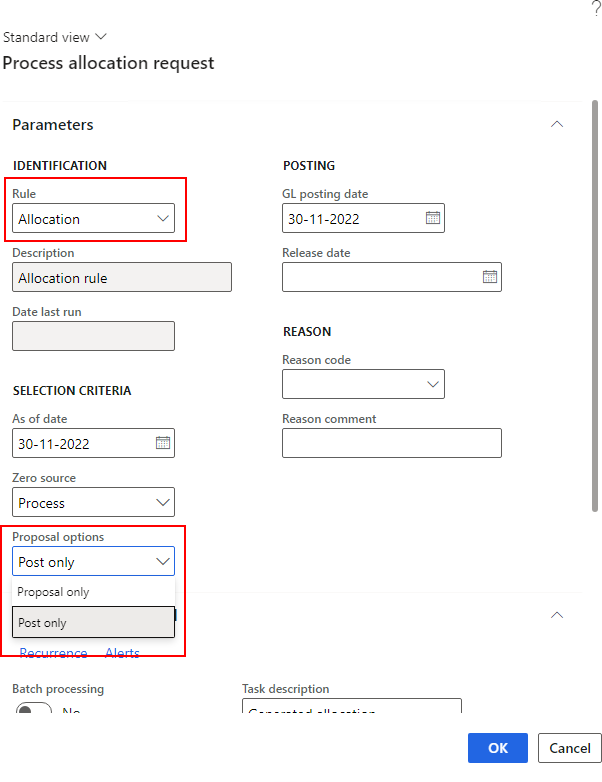This screenshot has width=602, height=782.
Task: Open the Recurrence link
Action: tap(54, 653)
